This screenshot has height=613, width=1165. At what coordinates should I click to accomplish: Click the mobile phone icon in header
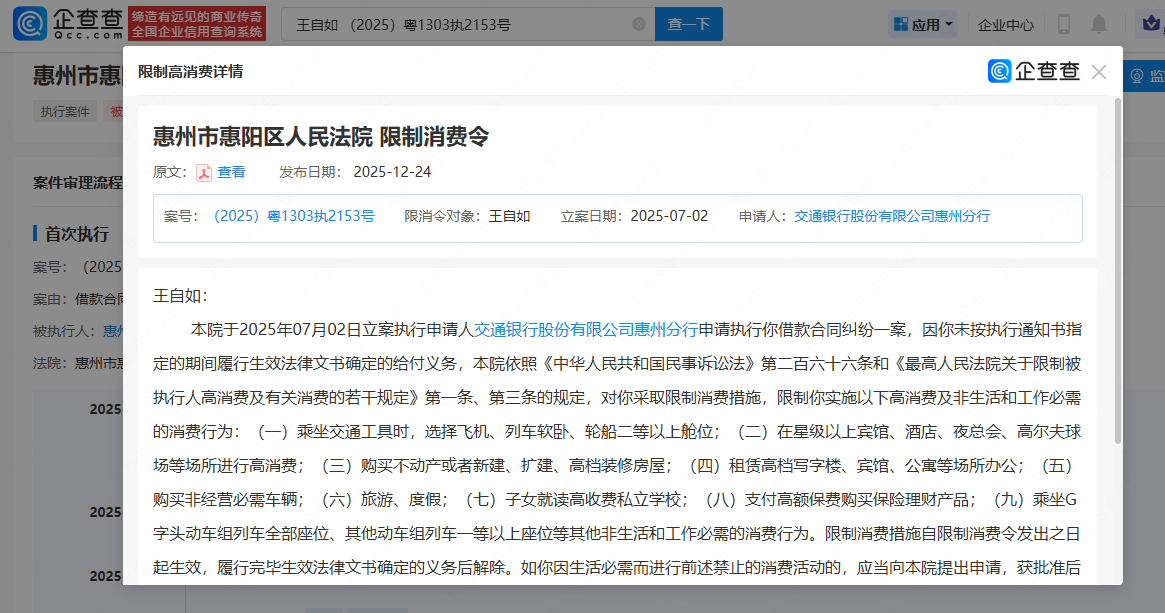pos(1064,25)
